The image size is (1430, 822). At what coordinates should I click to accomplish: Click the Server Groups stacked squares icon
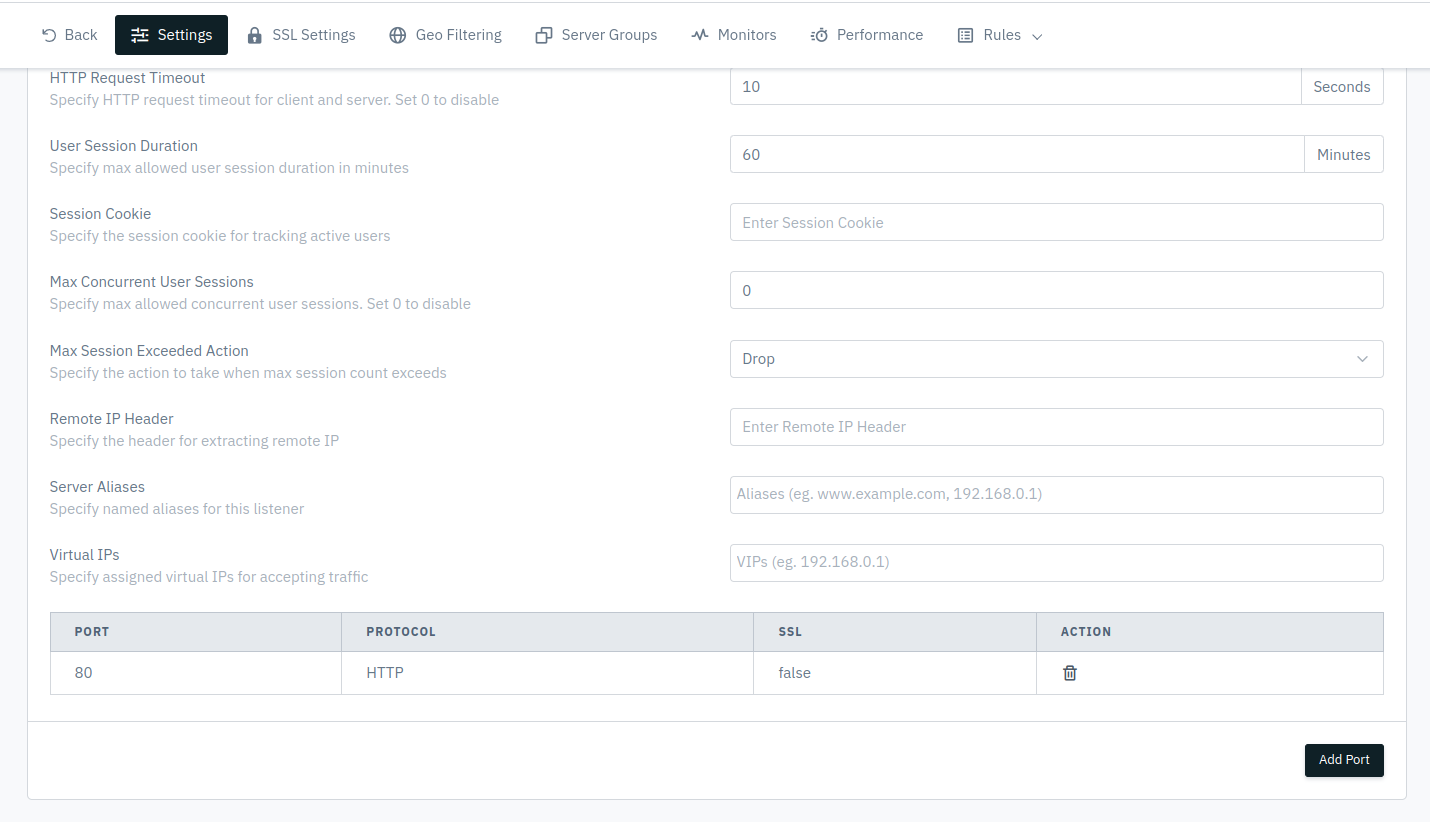pos(544,35)
